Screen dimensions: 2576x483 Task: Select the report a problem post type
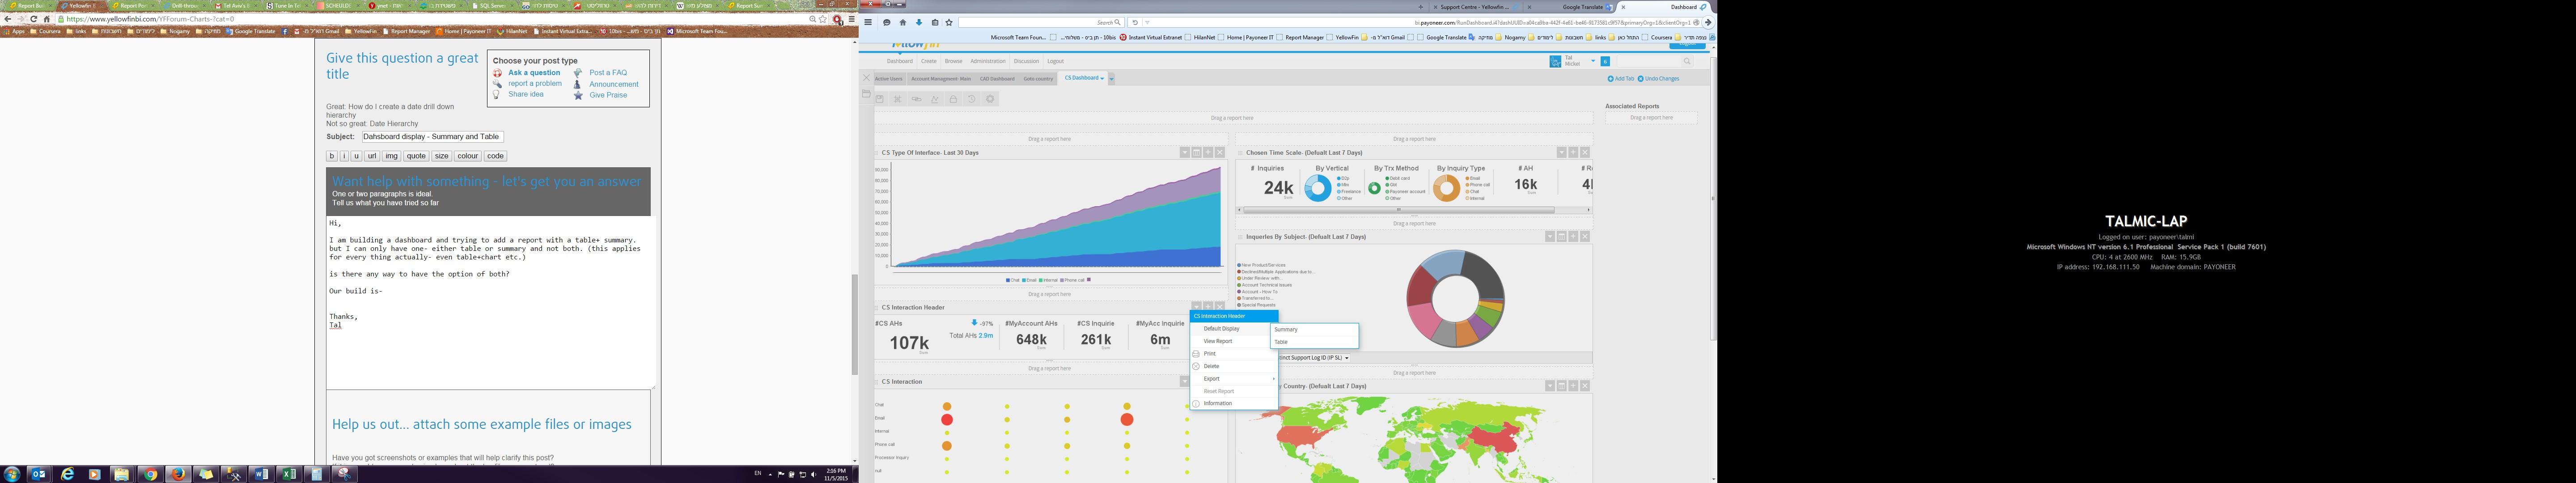coord(535,84)
